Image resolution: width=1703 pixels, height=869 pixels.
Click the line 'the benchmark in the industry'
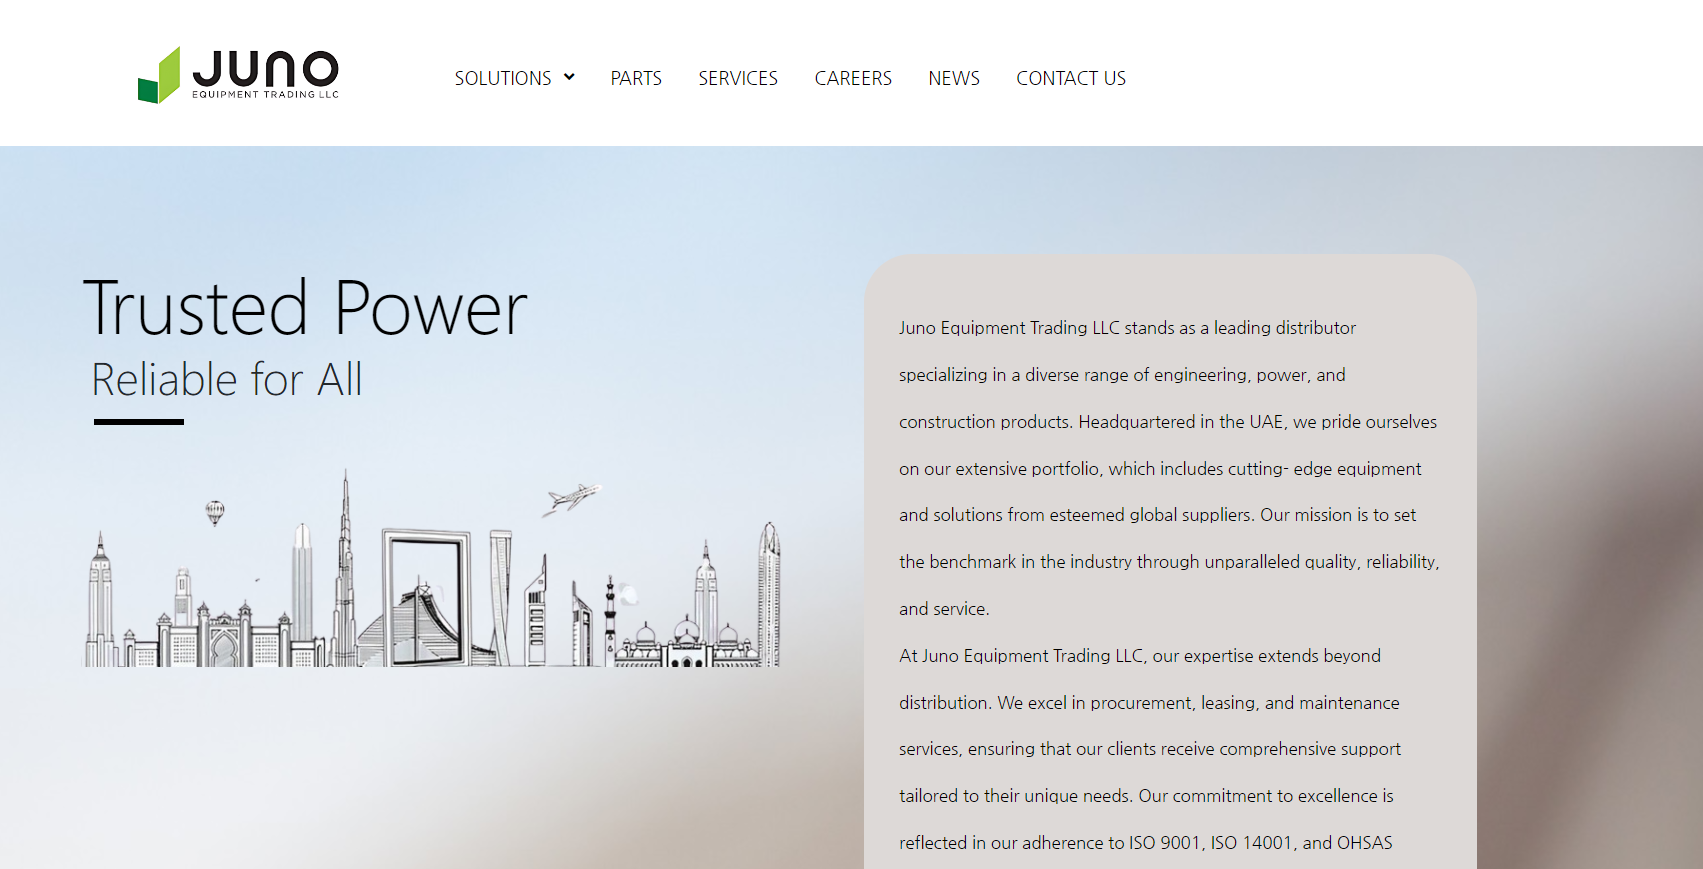click(1169, 562)
